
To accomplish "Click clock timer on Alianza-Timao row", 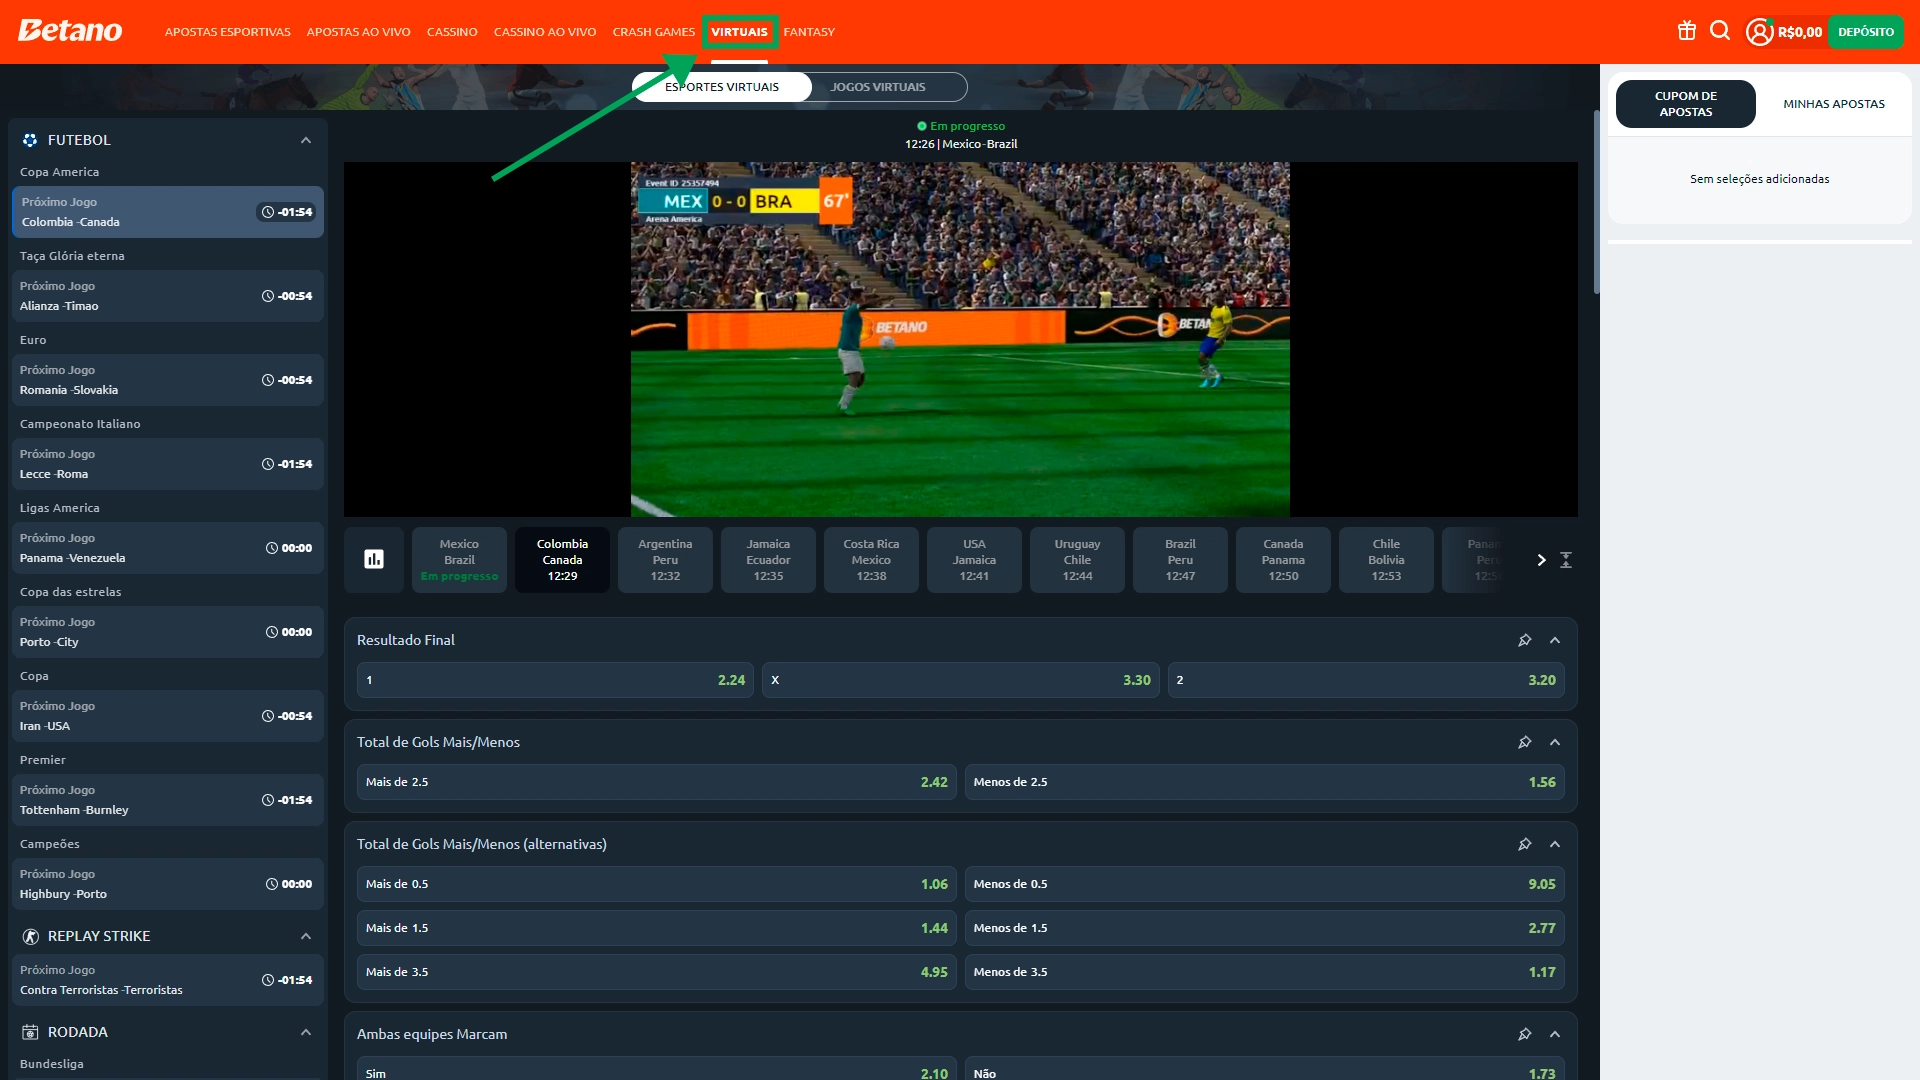I will (x=287, y=296).
